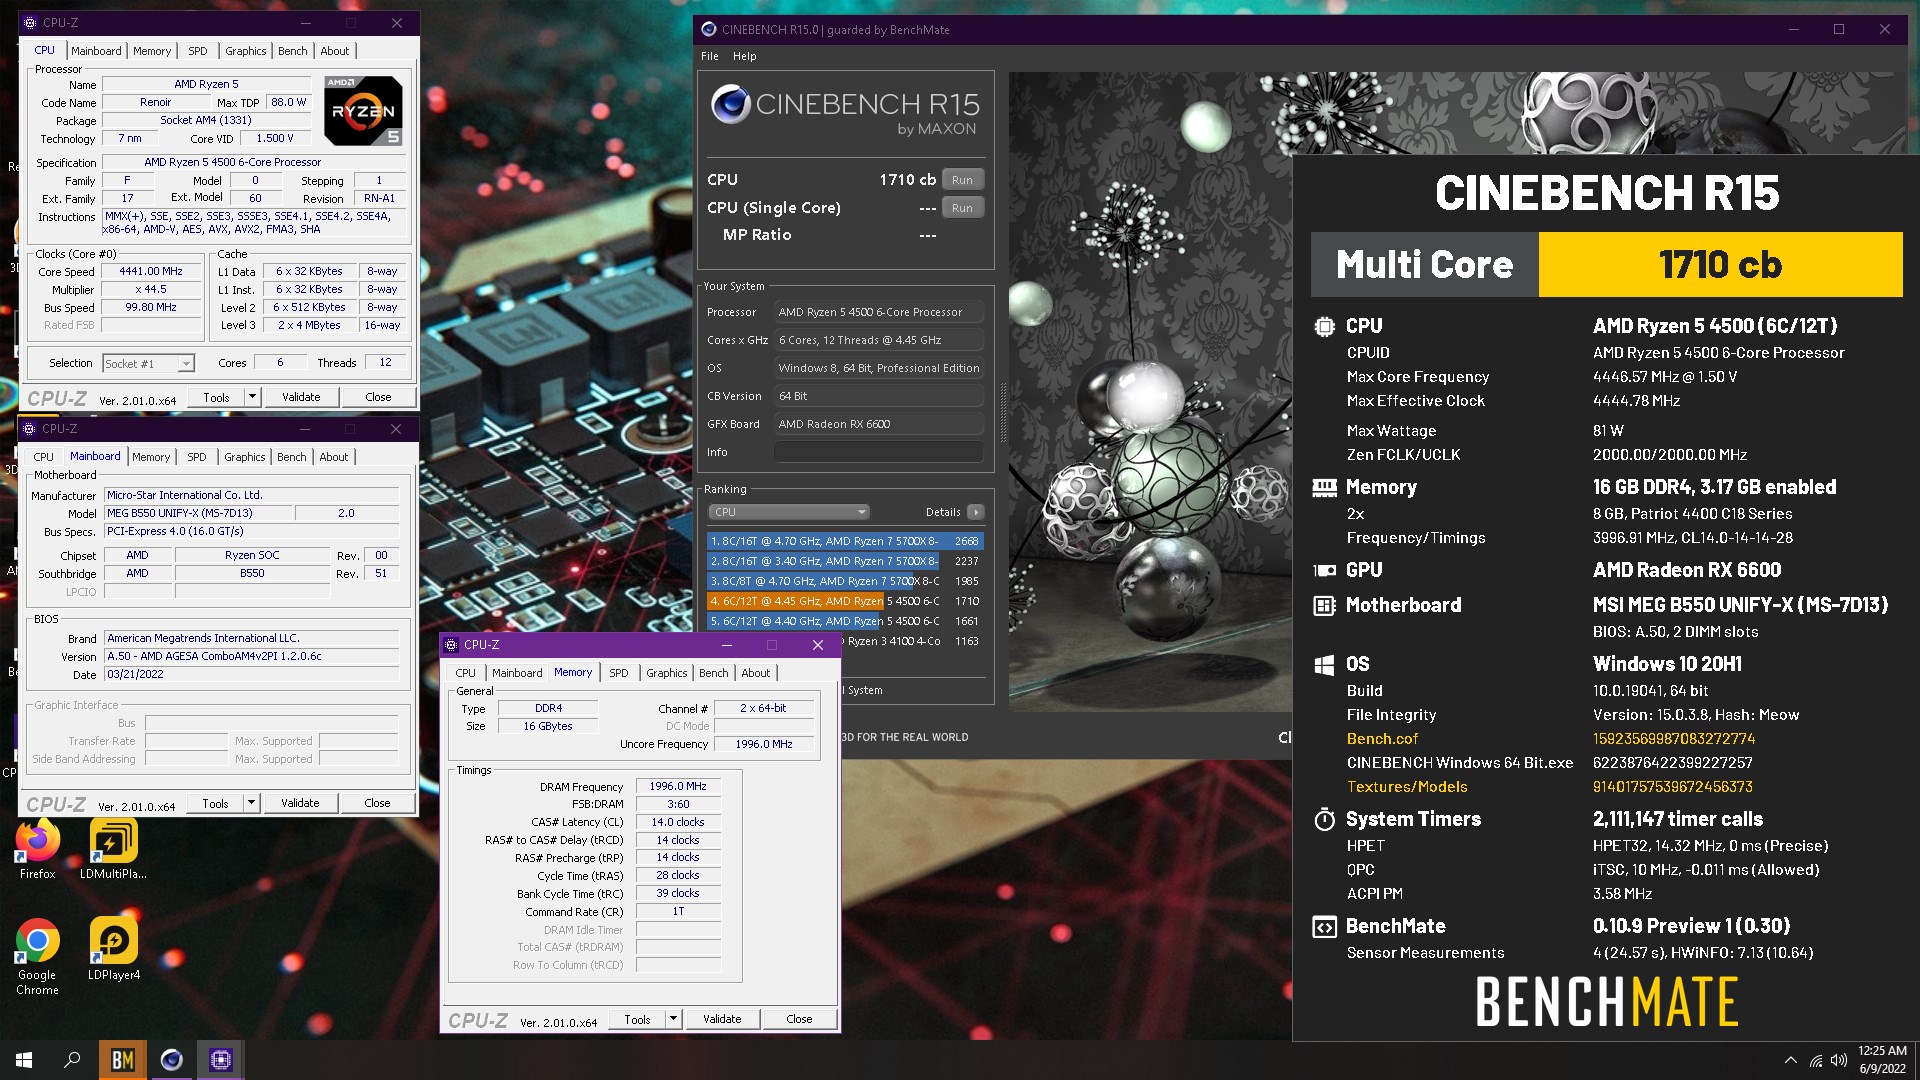
Task: Open network status tray icon
Action: pyautogui.click(x=1815, y=1060)
